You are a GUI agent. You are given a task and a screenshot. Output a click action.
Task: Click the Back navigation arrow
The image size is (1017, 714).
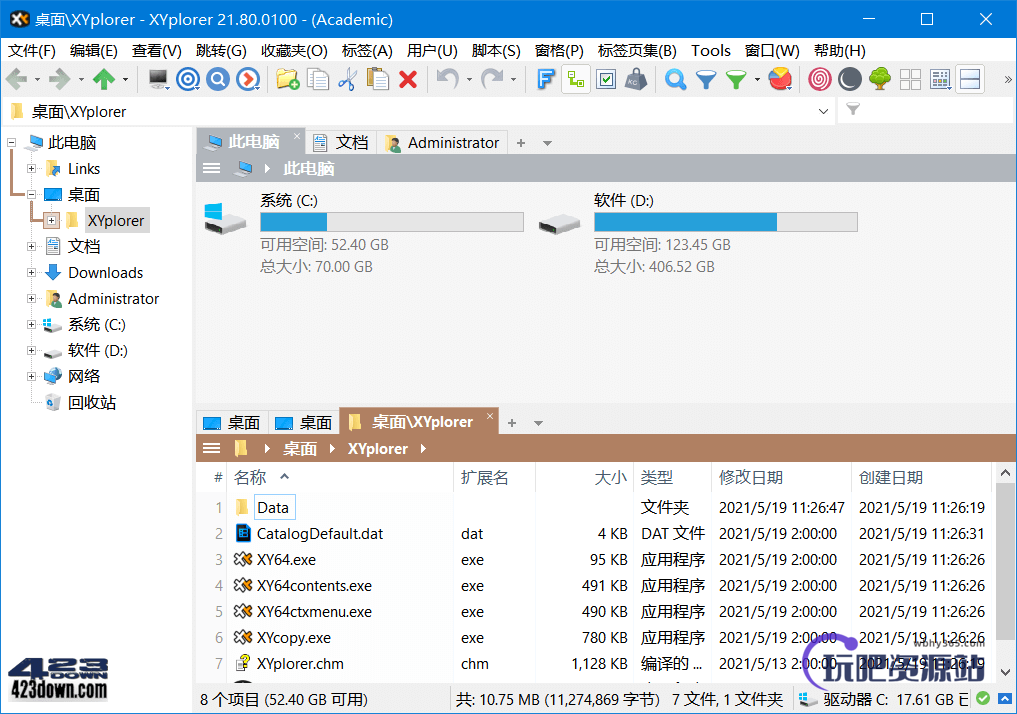(x=16, y=80)
